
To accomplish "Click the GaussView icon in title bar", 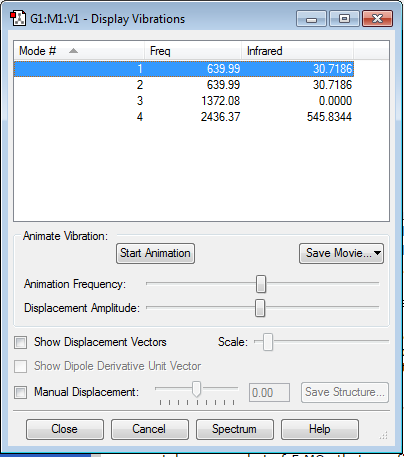I will pyautogui.click(x=18, y=18).
